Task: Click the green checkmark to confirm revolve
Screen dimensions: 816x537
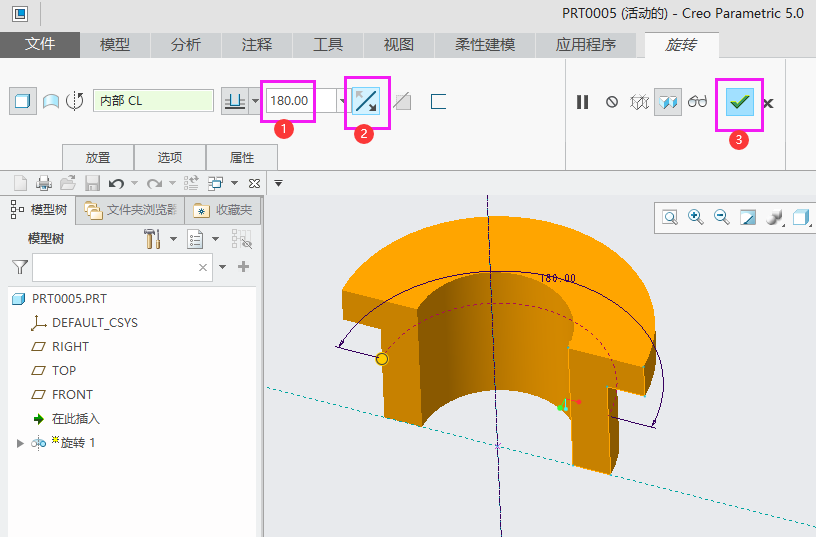Action: (739, 102)
